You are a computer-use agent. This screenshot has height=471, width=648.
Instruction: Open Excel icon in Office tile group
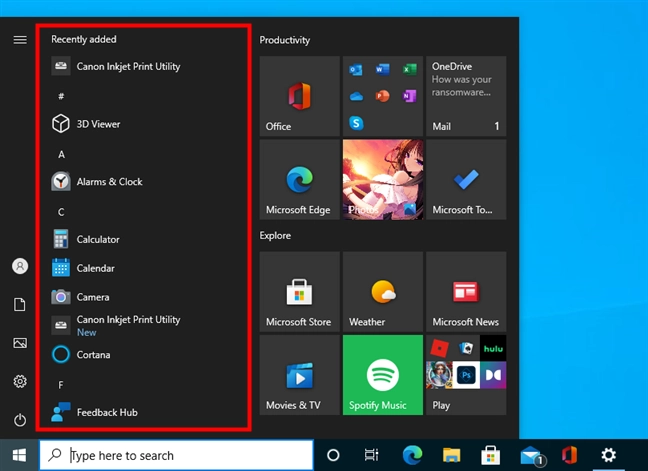(x=410, y=69)
